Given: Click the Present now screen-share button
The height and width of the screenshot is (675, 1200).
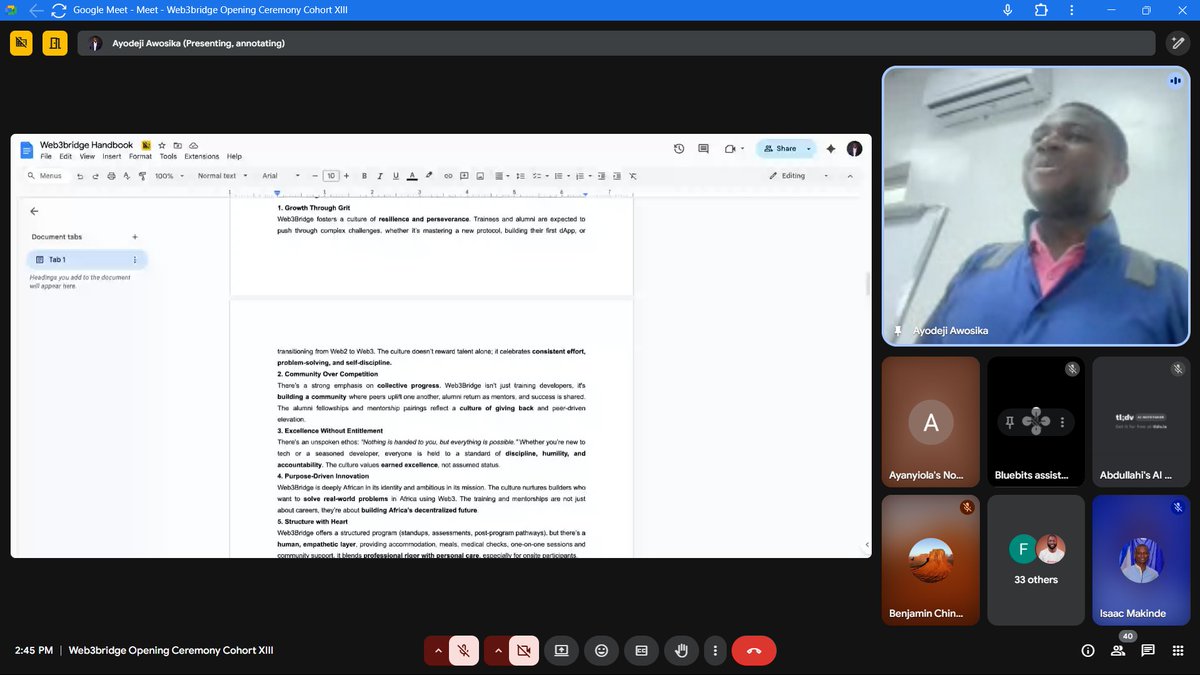Looking at the screenshot, I should [x=561, y=650].
